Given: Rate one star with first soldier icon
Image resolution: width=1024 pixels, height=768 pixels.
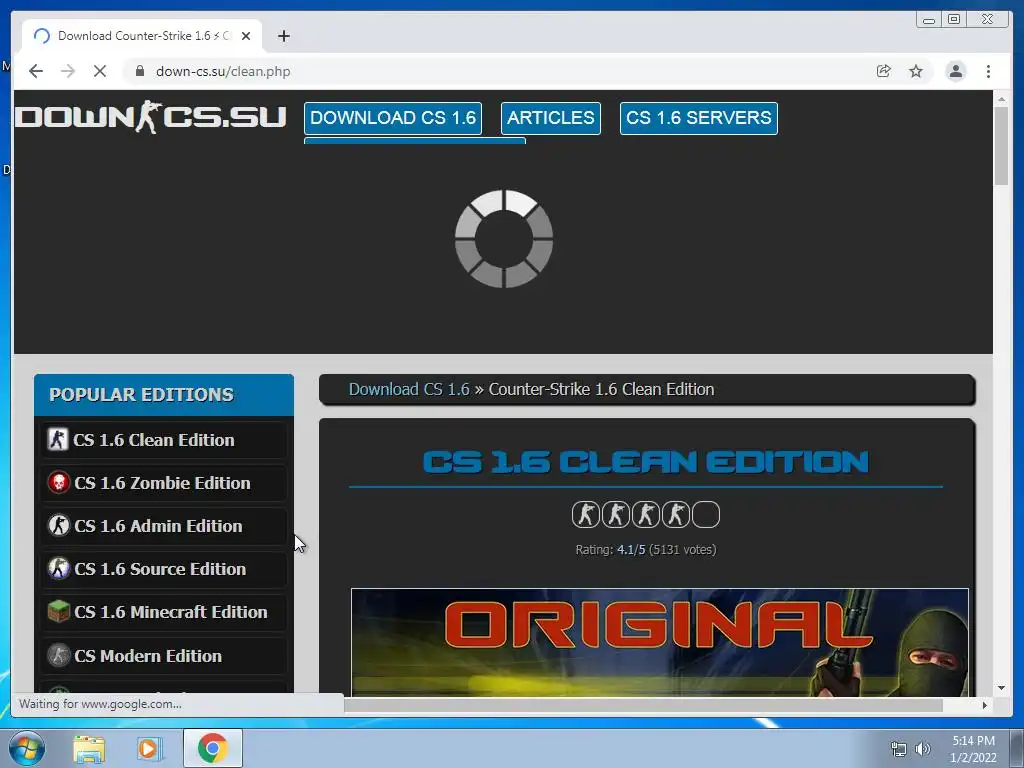Looking at the screenshot, I should (586, 515).
